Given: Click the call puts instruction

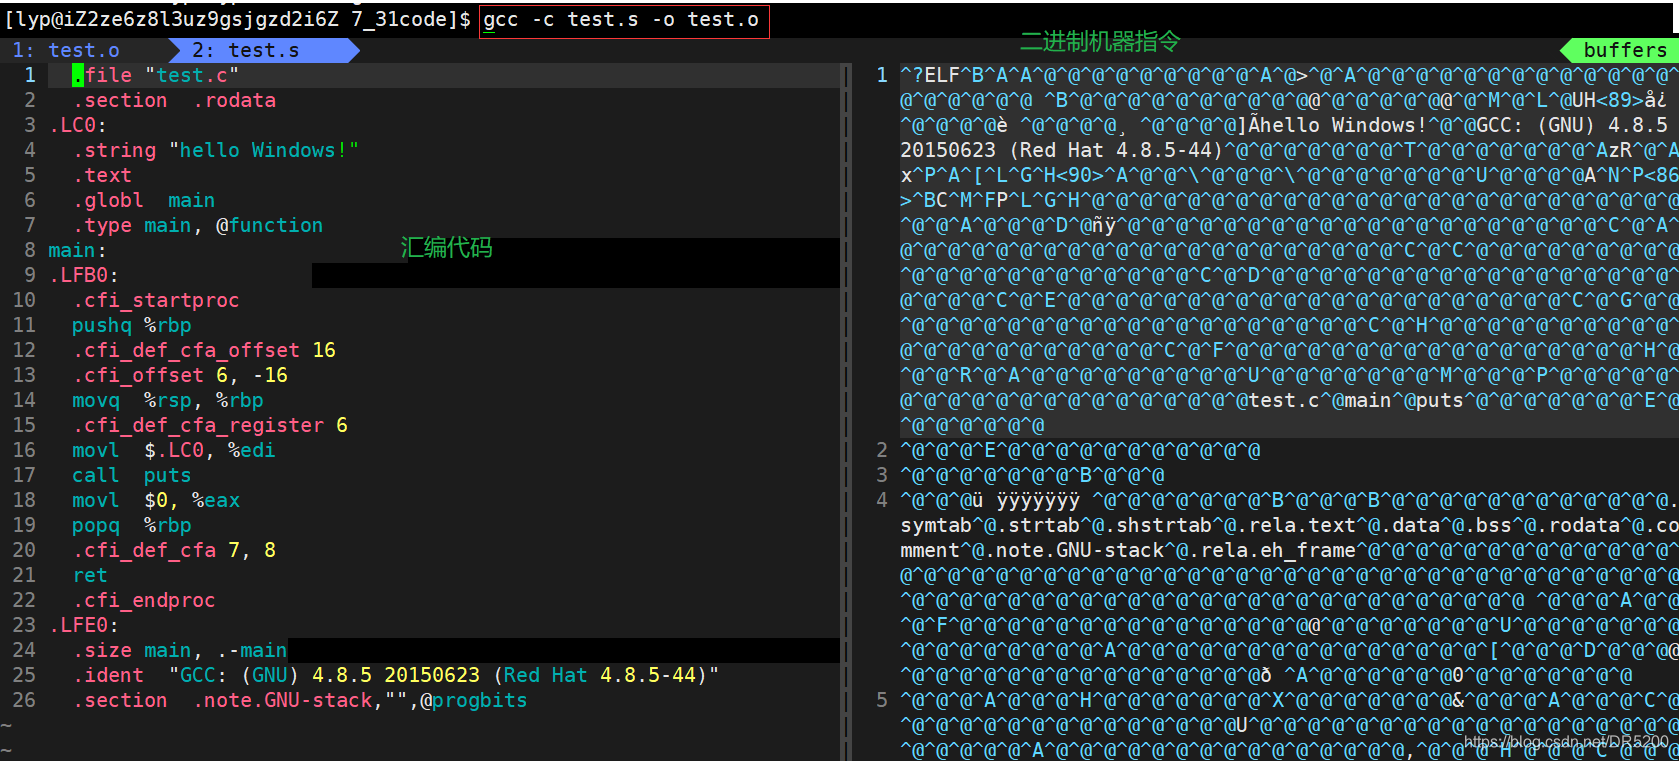Looking at the screenshot, I should pyautogui.click(x=131, y=475).
